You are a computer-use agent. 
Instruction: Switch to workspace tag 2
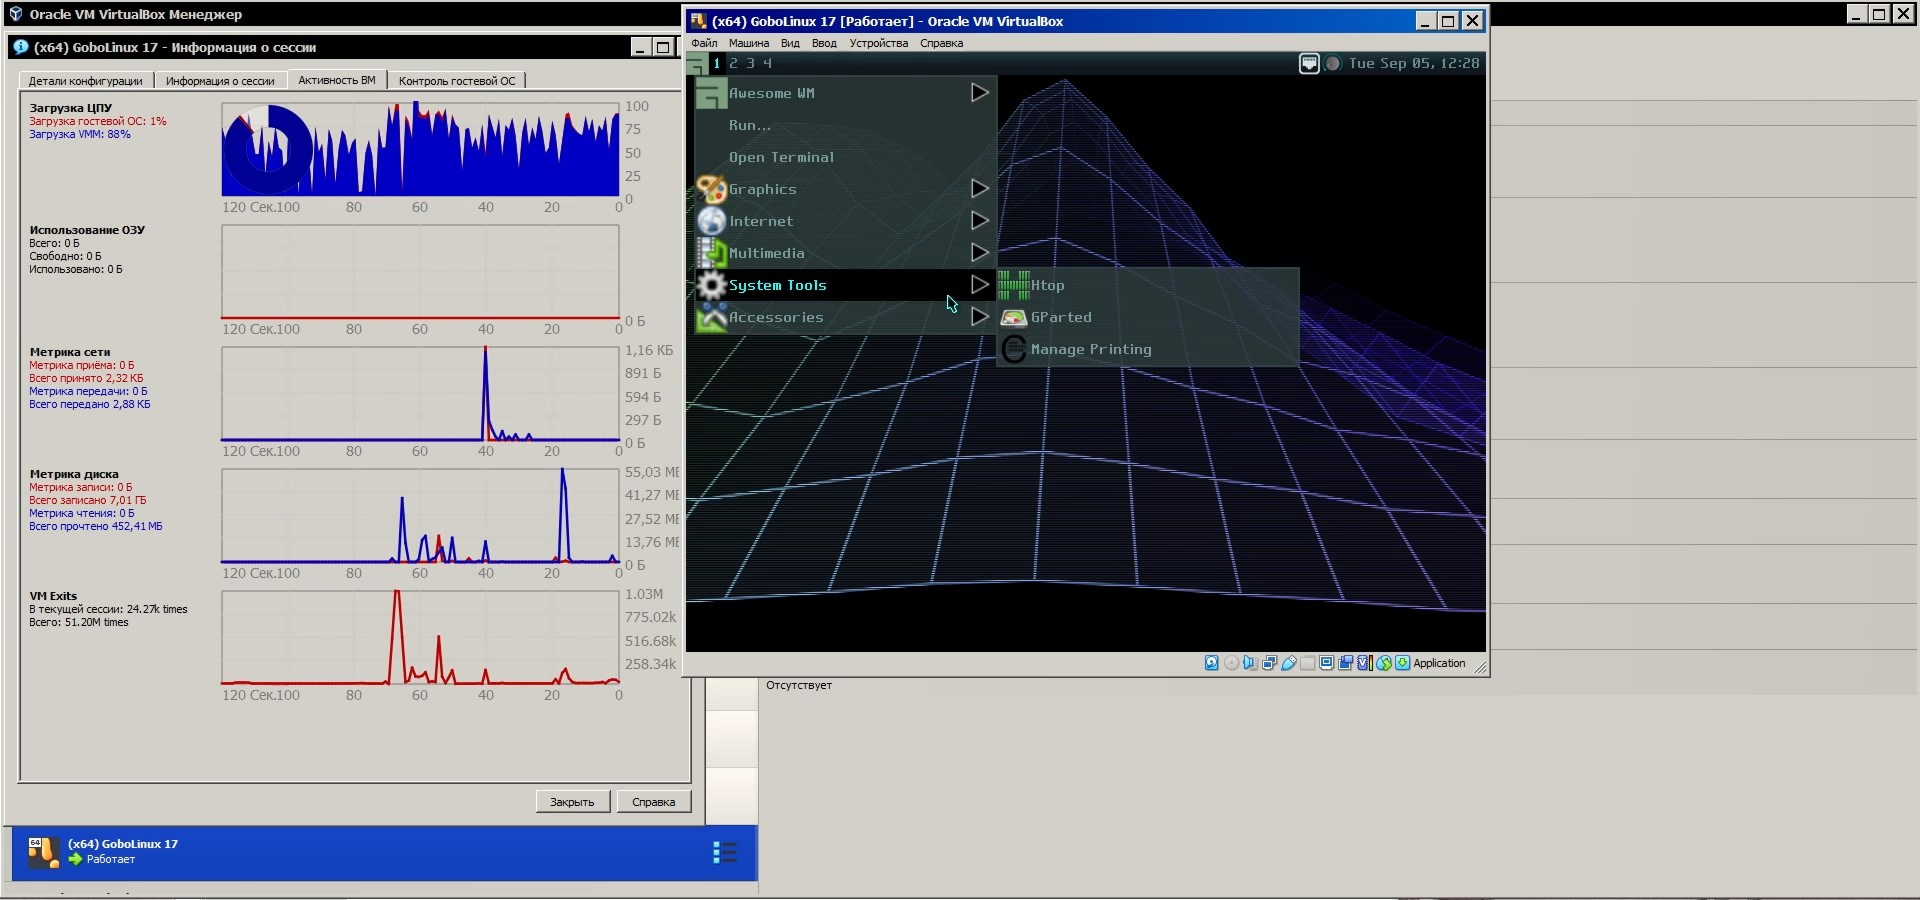coord(733,63)
